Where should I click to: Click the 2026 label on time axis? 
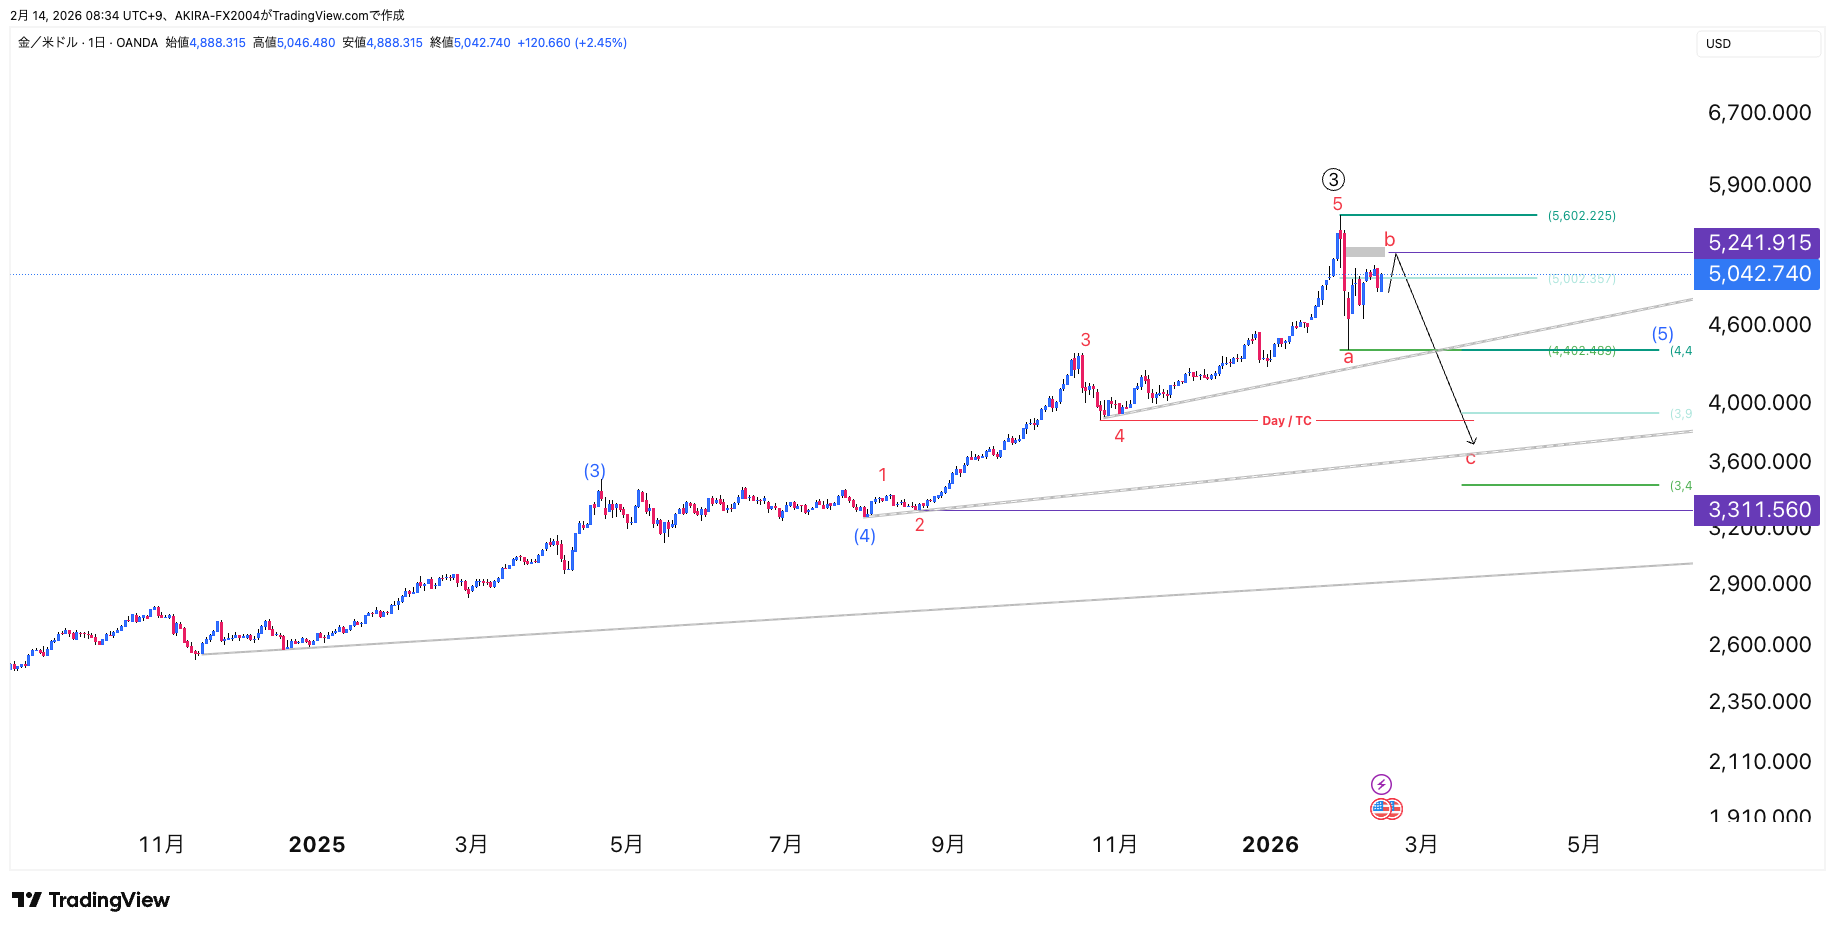pos(1270,845)
